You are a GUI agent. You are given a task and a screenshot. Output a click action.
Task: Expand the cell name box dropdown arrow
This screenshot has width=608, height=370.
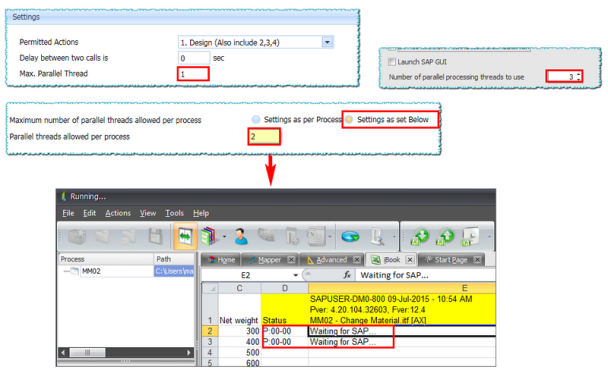[295, 275]
